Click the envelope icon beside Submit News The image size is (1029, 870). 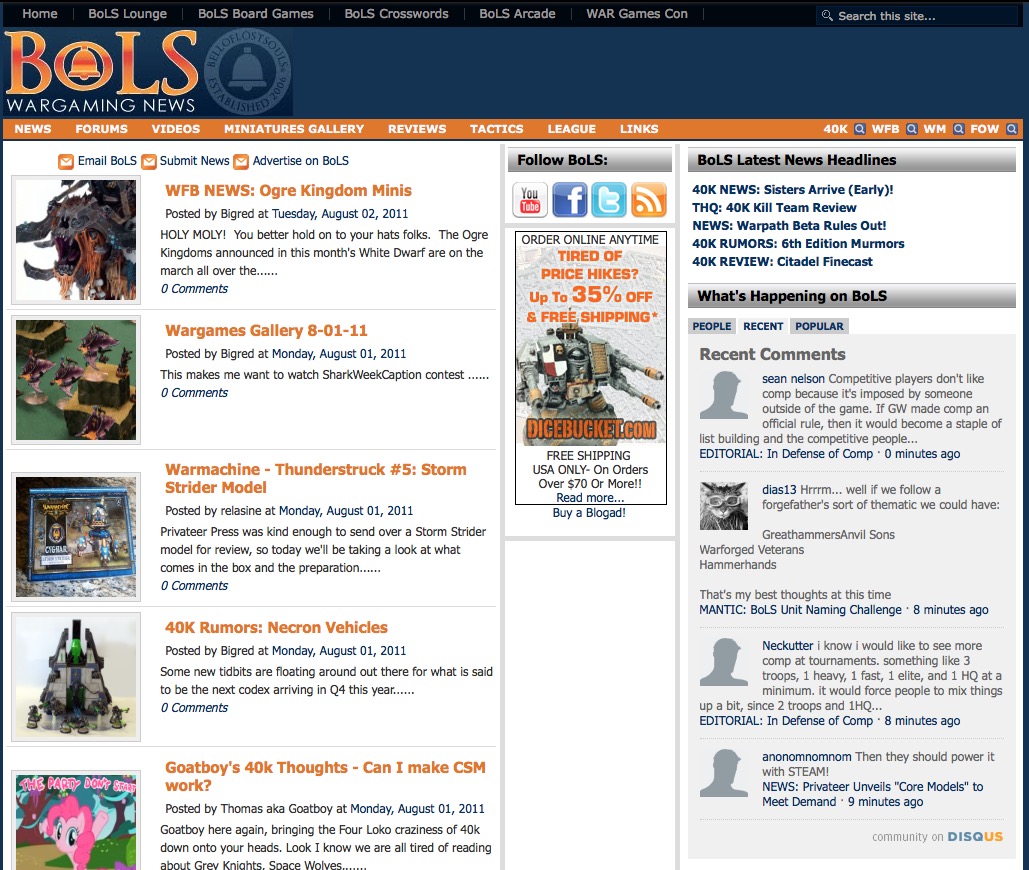coord(149,161)
